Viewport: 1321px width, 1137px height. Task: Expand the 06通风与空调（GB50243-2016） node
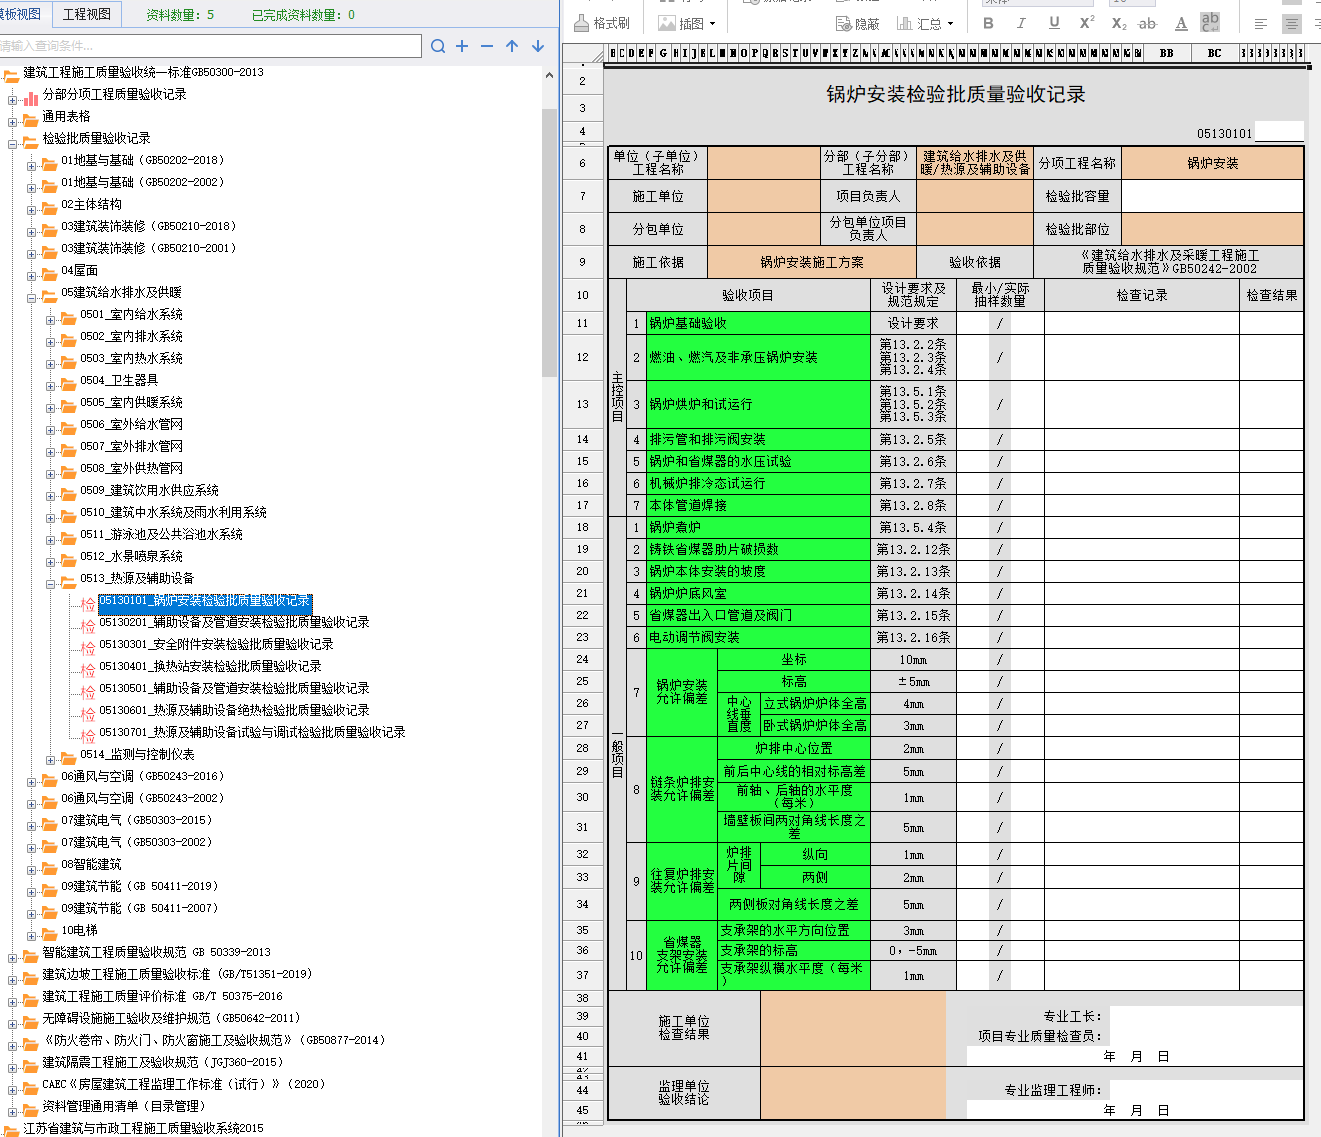click(32, 780)
